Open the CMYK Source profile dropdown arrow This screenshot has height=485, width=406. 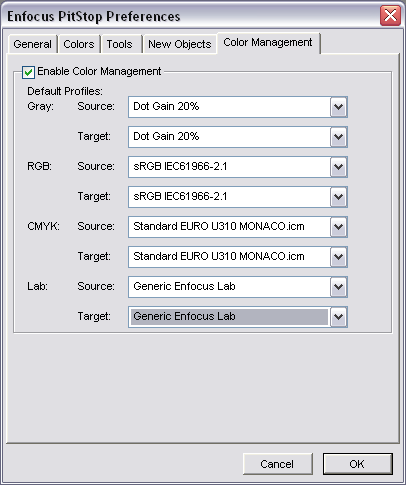tap(339, 227)
